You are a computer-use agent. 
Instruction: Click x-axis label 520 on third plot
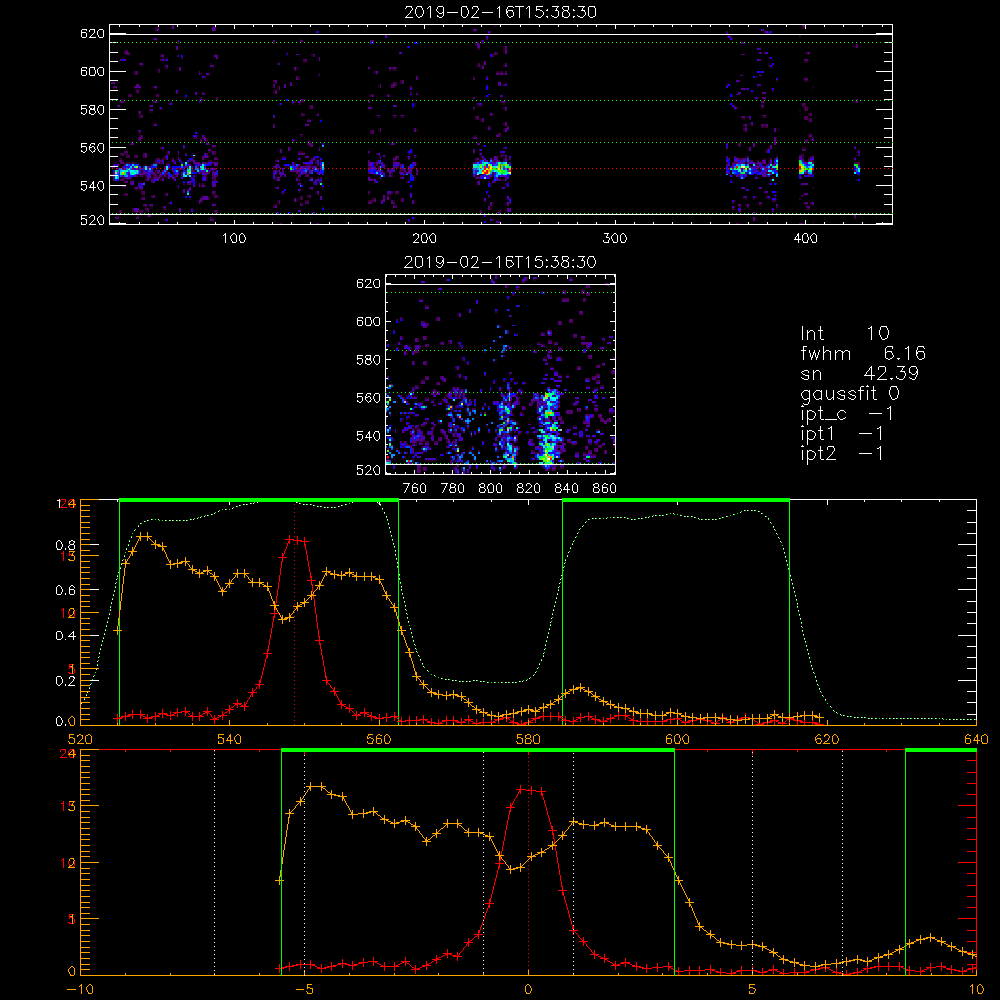click(80, 740)
